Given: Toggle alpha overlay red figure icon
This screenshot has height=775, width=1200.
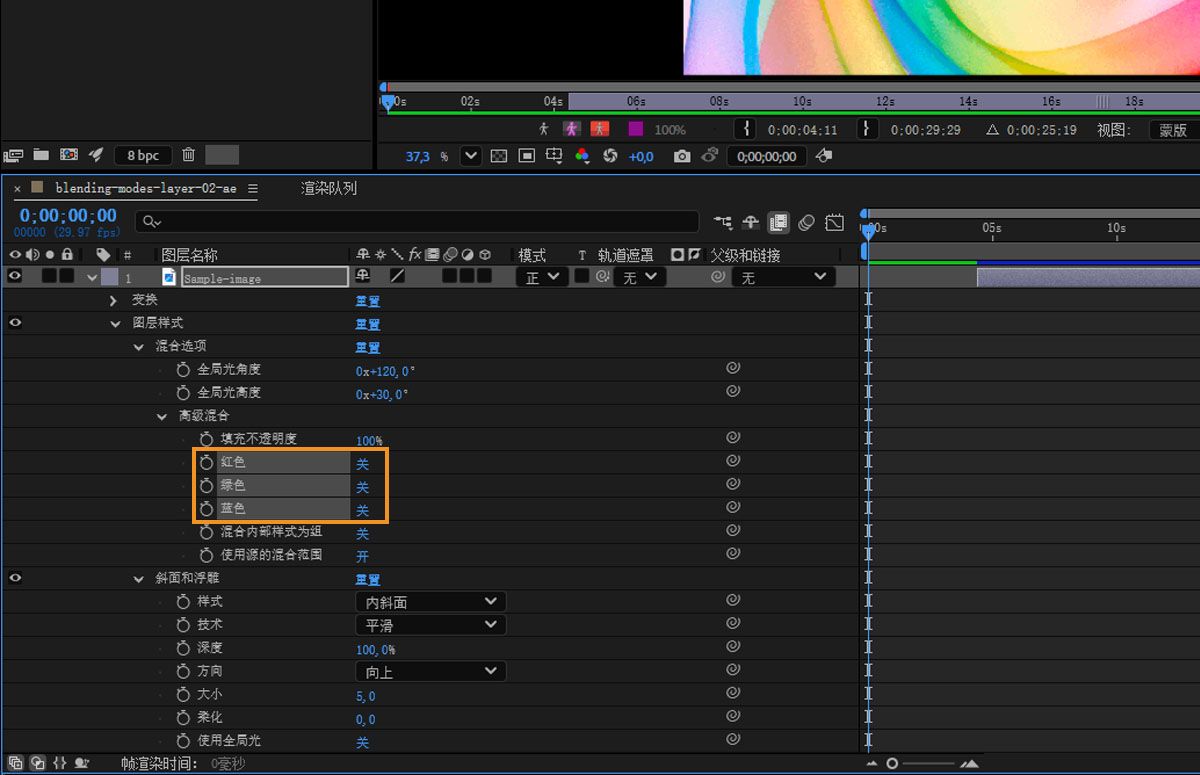Looking at the screenshot, I should (600, 129).
